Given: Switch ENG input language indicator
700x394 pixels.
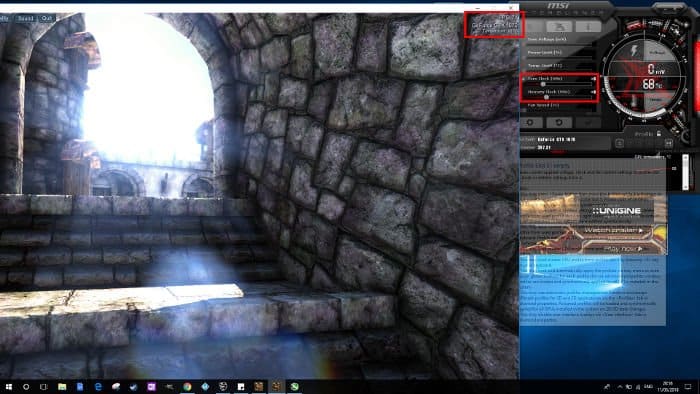Looking at the screenshot, I should 649,386.
